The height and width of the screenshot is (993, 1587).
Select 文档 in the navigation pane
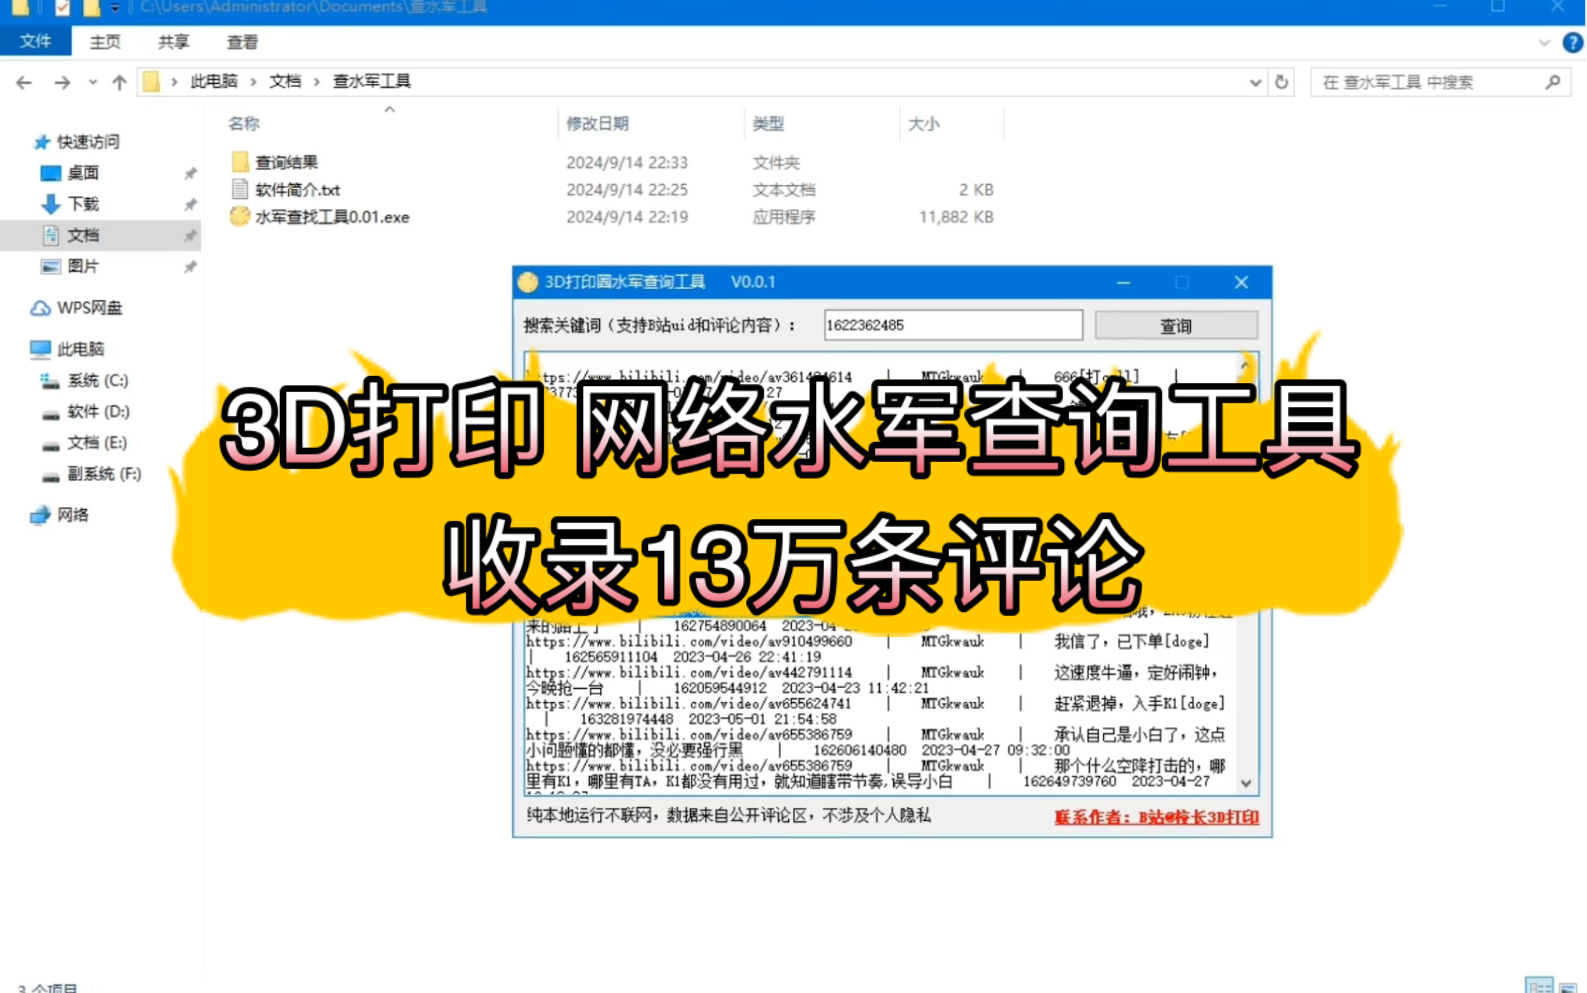[83, 235]
